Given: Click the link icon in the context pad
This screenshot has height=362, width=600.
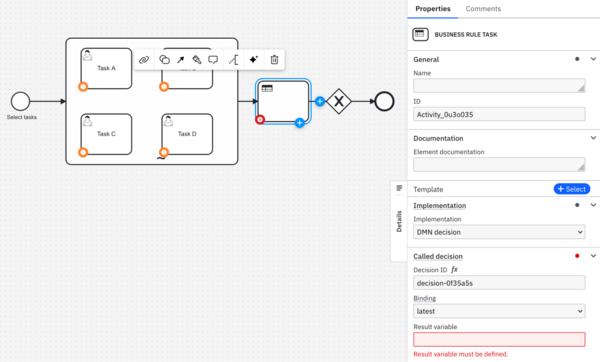Looking at the screenshot, I should click(144, 60).
